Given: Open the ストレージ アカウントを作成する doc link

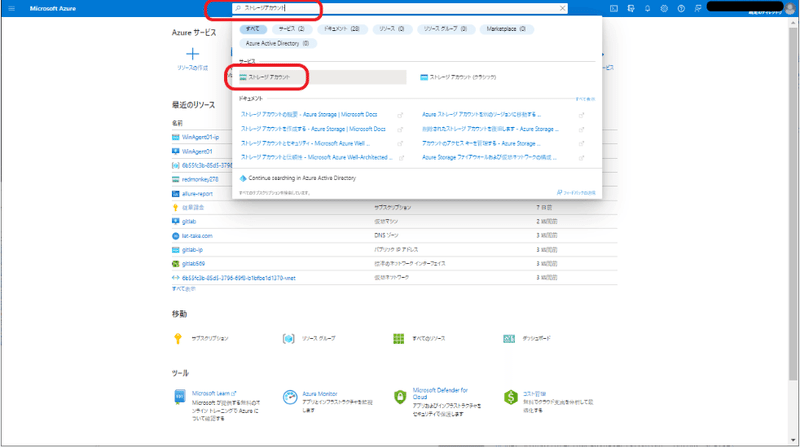Looking at the screenshot, I should (313, 129).
